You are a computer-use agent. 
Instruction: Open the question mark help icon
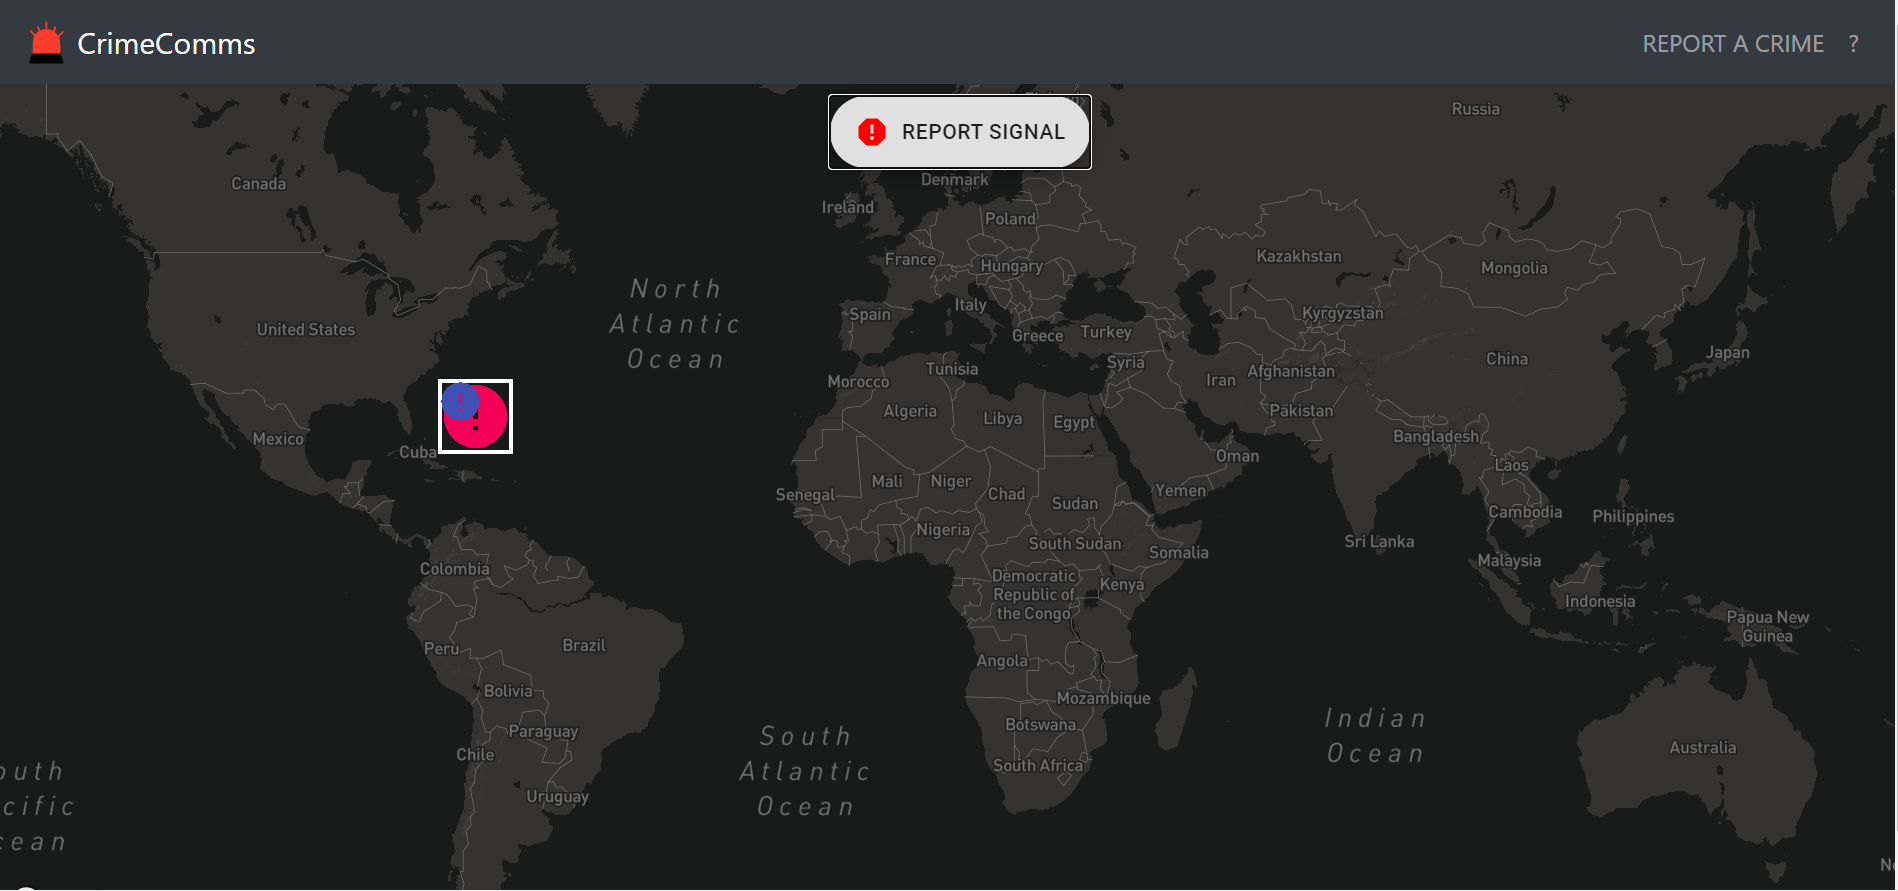pyautogui.click(x=1853, y=44)
